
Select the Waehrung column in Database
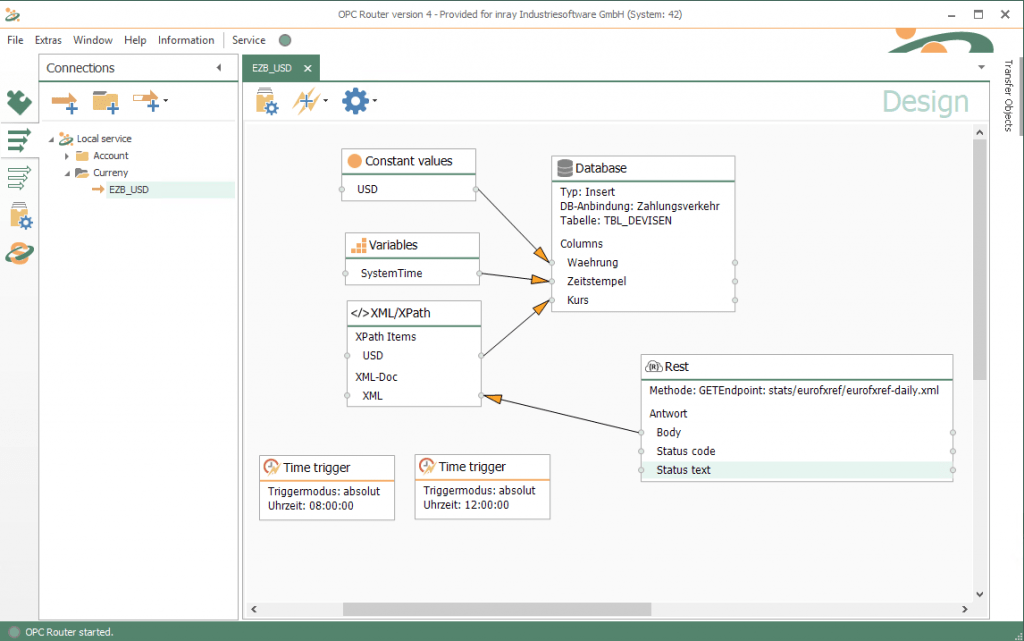643,262
